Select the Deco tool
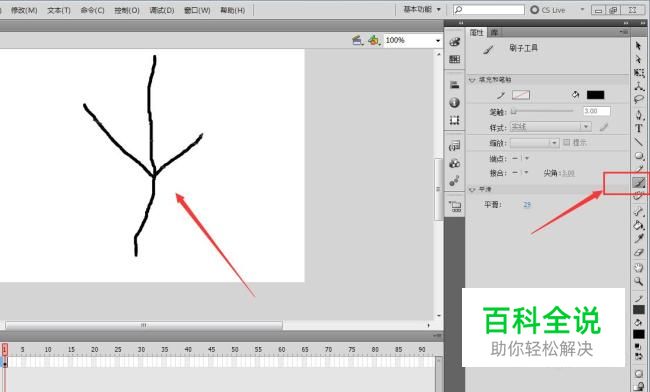650x392 pixels. [x=639, y=196]
